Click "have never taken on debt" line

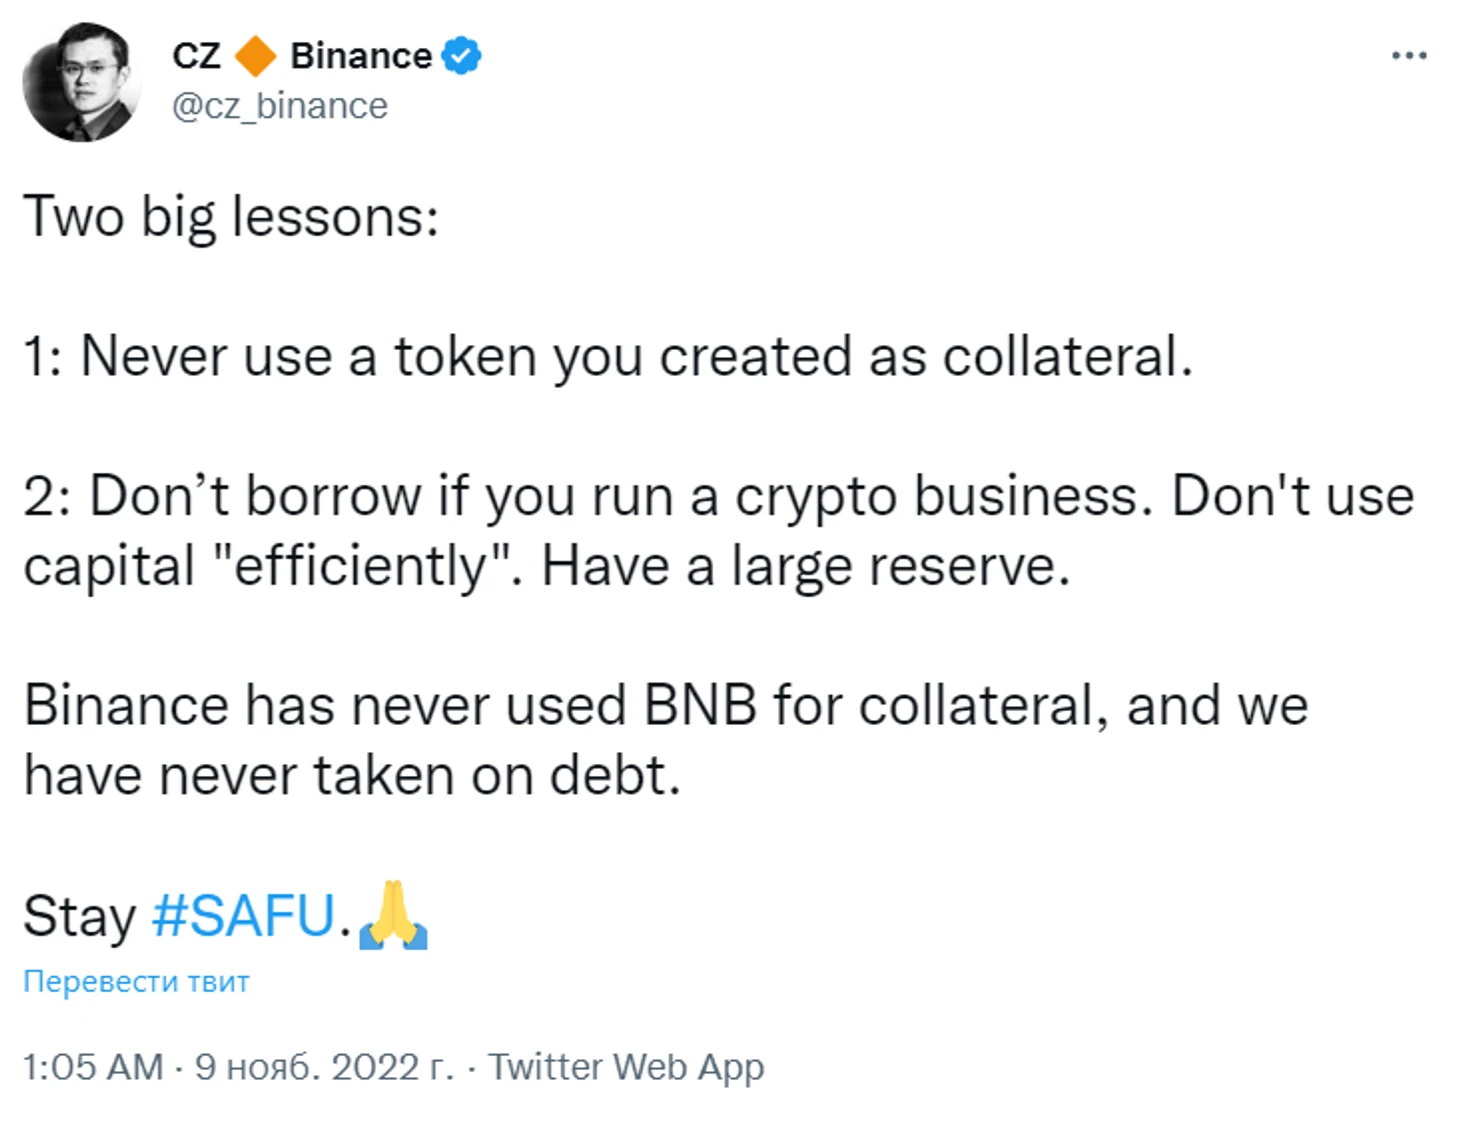(x=352, y=775)
